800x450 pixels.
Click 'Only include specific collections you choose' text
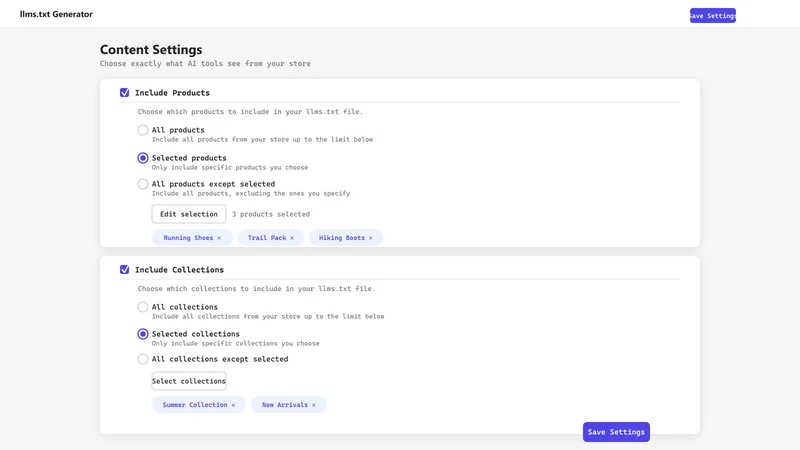click(236, 343)
